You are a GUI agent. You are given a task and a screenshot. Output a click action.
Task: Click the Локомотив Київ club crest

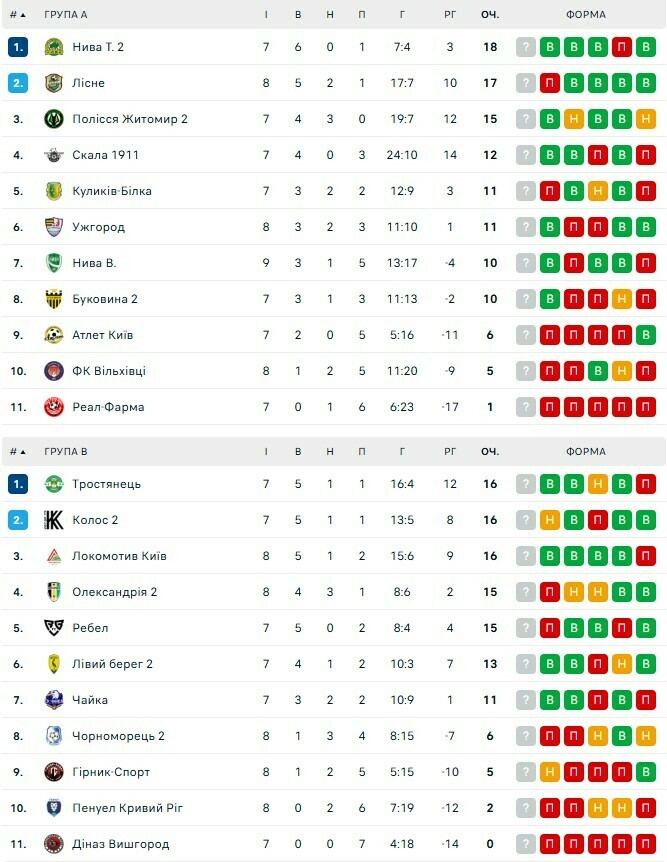pyautogui.click(x=54, y=556)
